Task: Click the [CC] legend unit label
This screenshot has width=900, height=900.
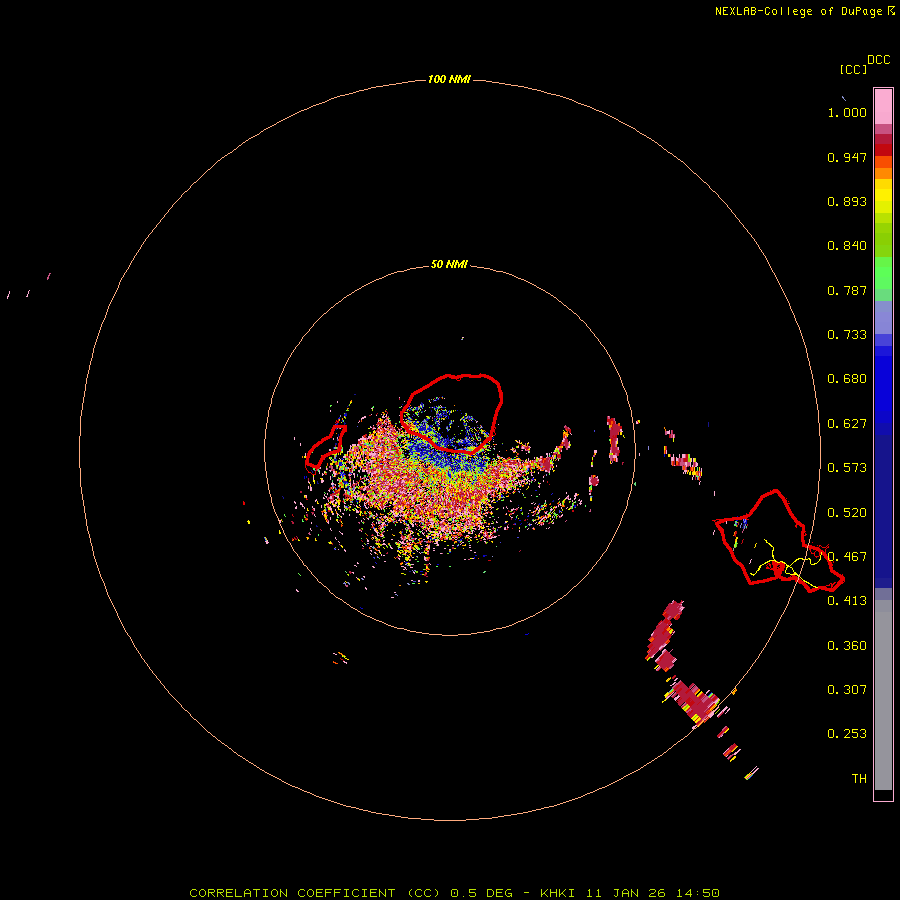Action: [853, 69]
